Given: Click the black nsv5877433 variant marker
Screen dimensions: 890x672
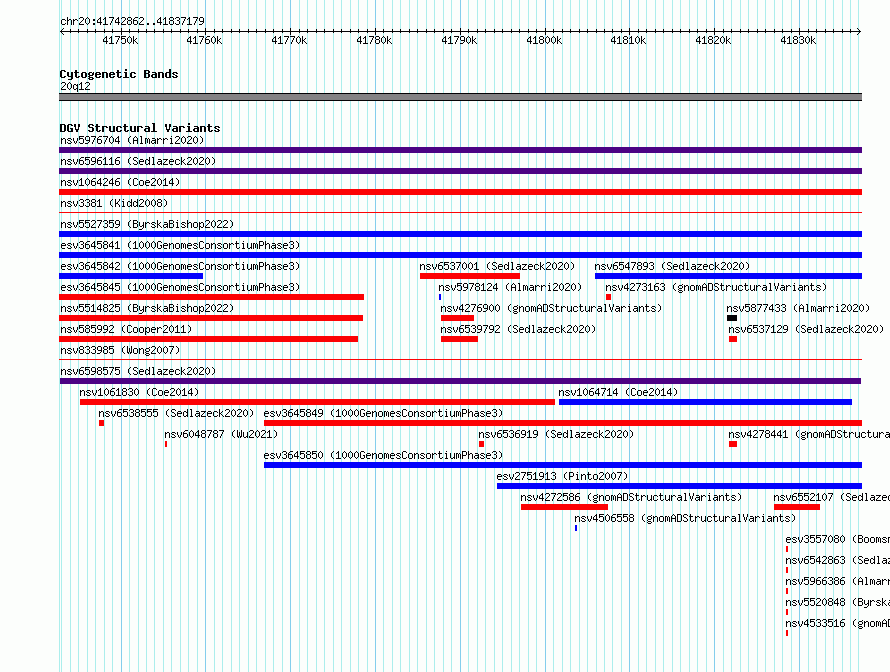Looking at the screenshot, I should click(732, 318).
